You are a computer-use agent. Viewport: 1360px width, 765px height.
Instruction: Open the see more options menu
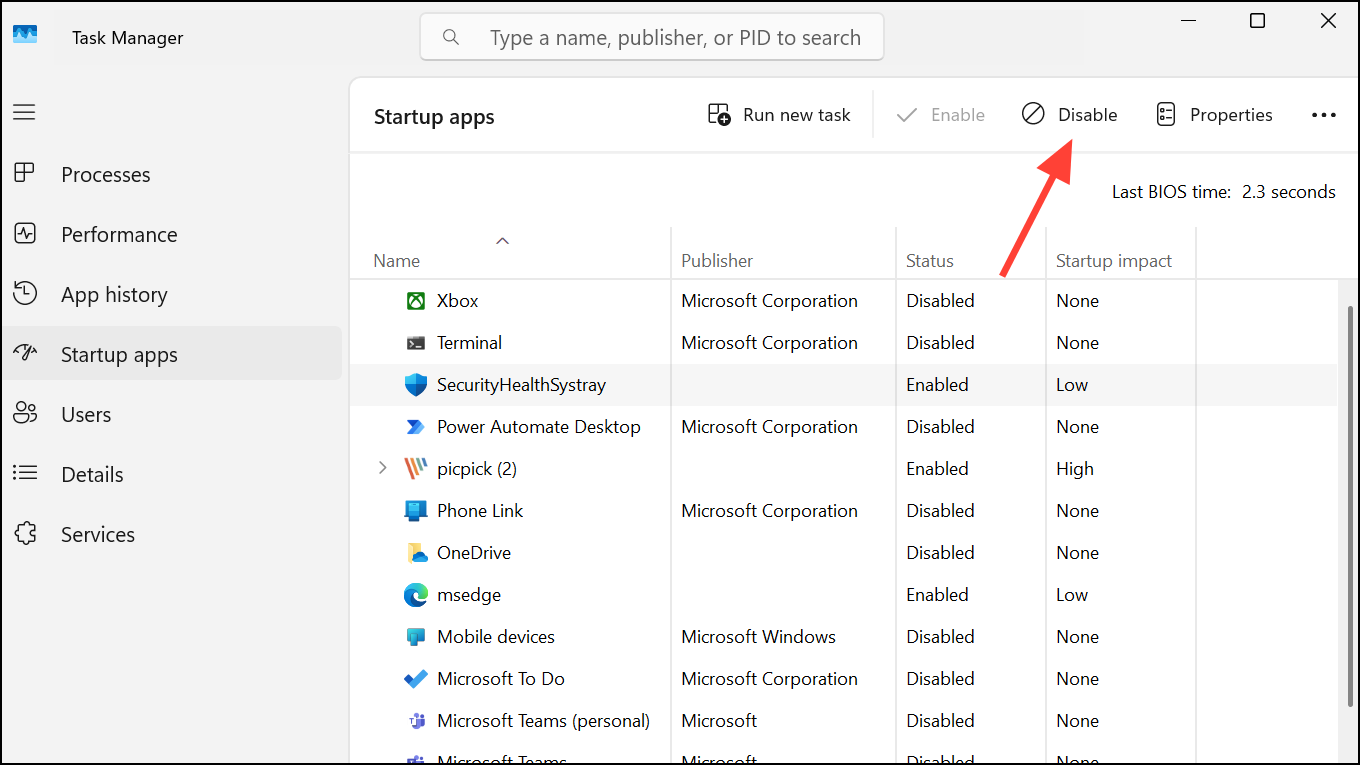click(1324, 114)
